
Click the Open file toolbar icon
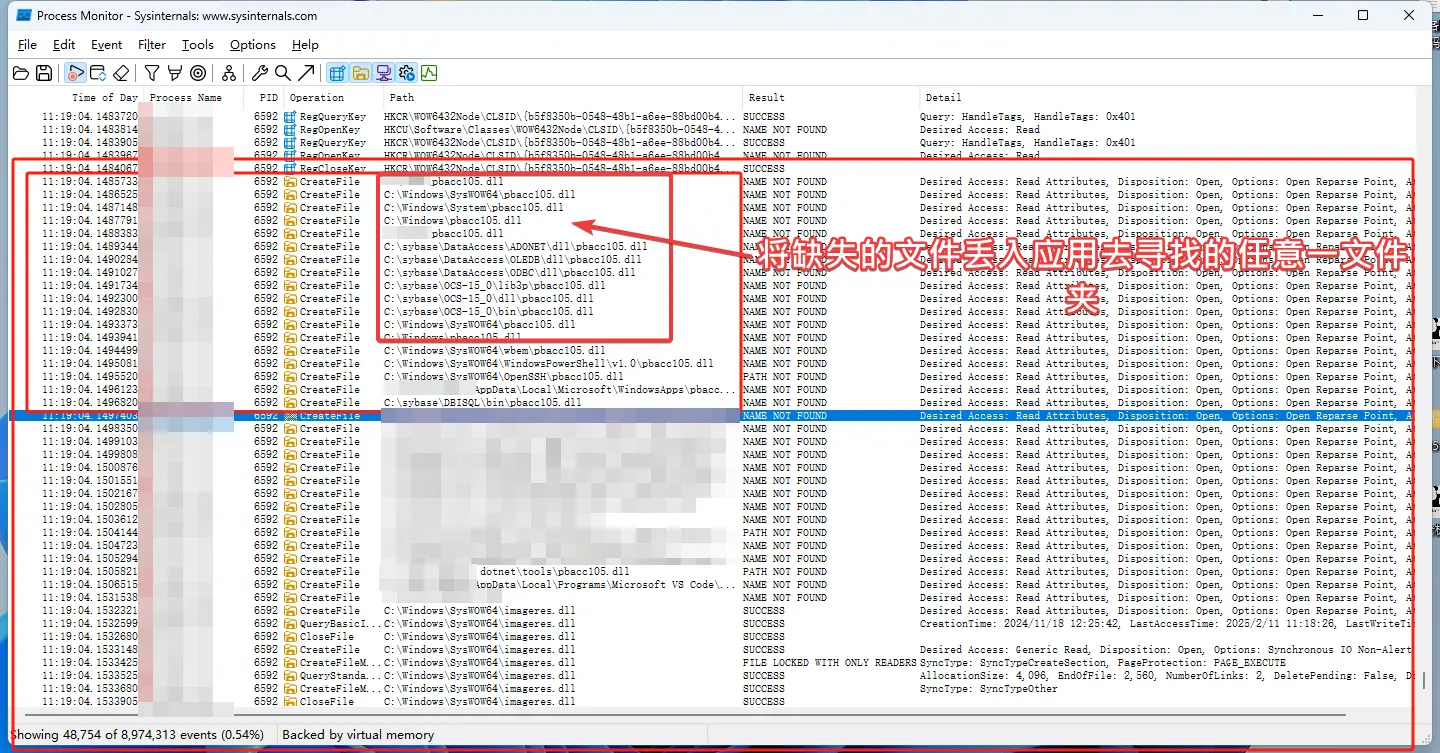pyautogui.click(x=20, y=73)
